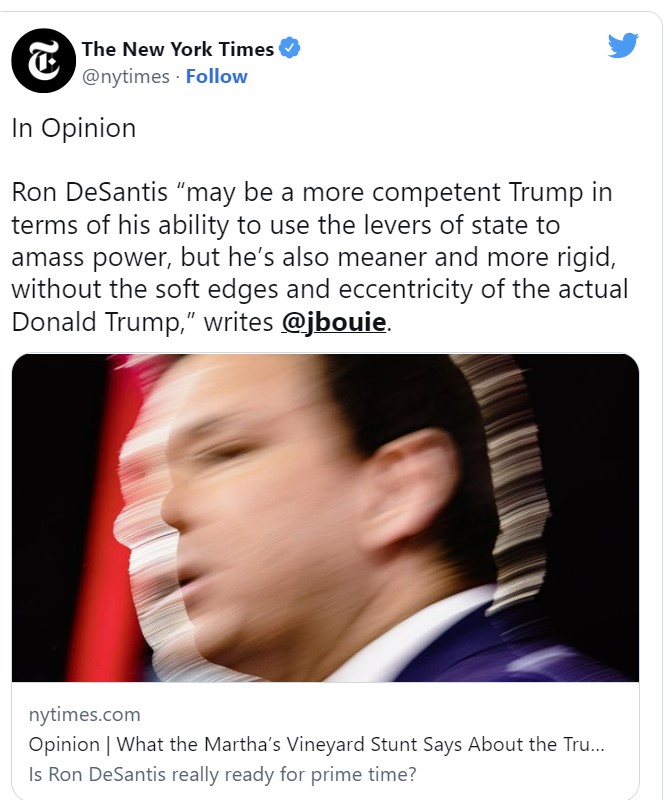The width and height of the screenshot is (670, 800).
Task: Open The New York Times display name
Action: pos(178,49)
